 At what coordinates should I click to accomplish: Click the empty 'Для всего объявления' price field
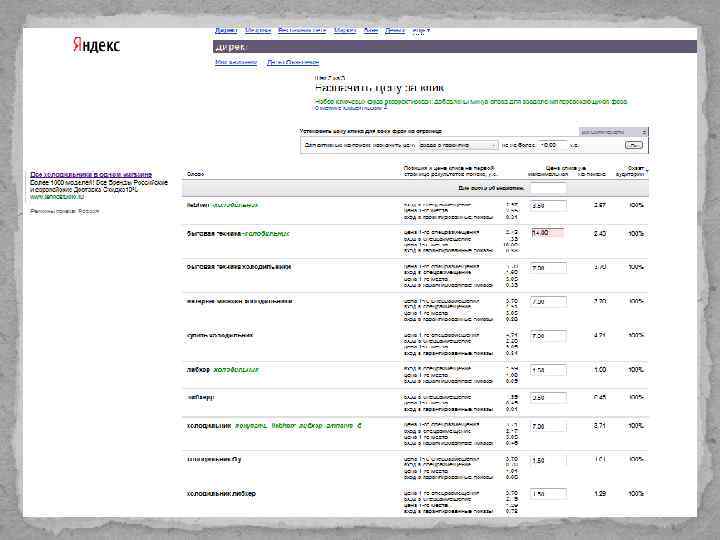(x=548, y=188)
